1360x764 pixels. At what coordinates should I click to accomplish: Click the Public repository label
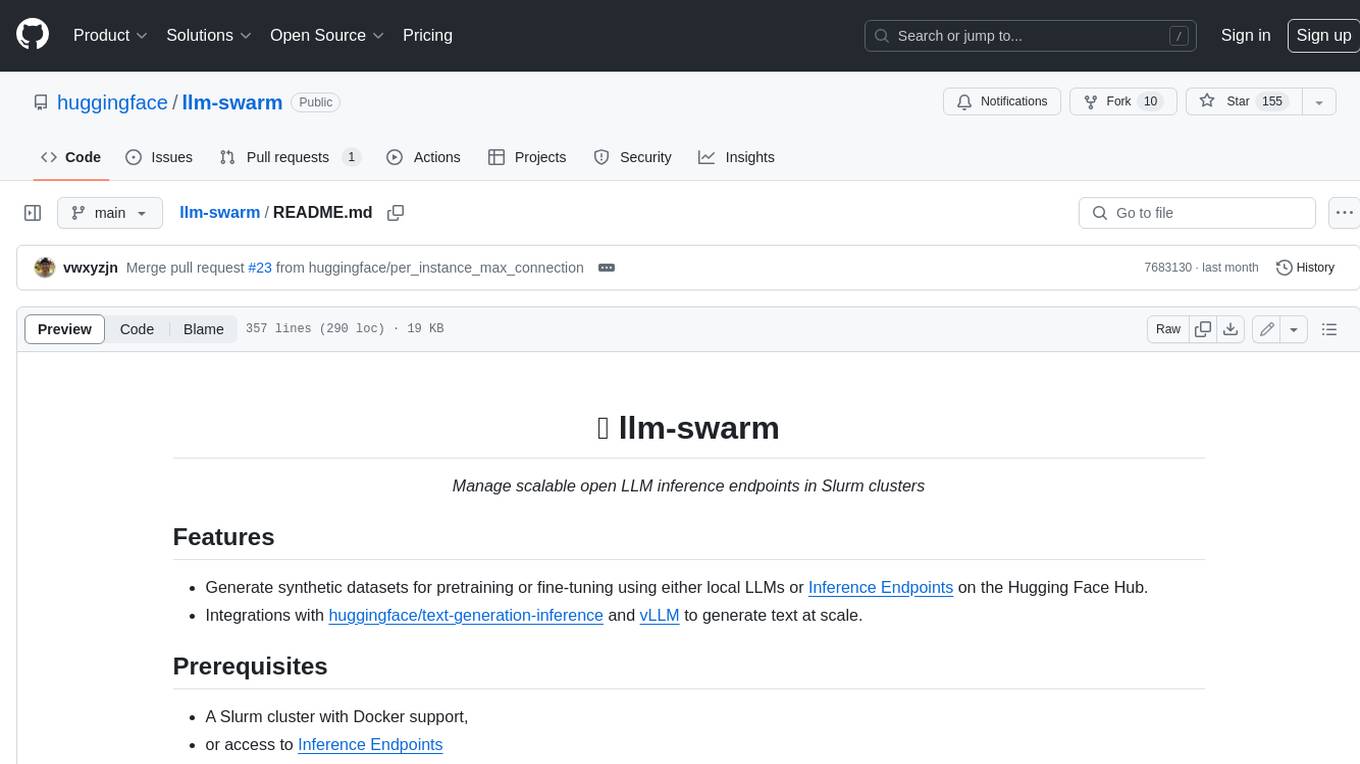(x=315, y=102)
